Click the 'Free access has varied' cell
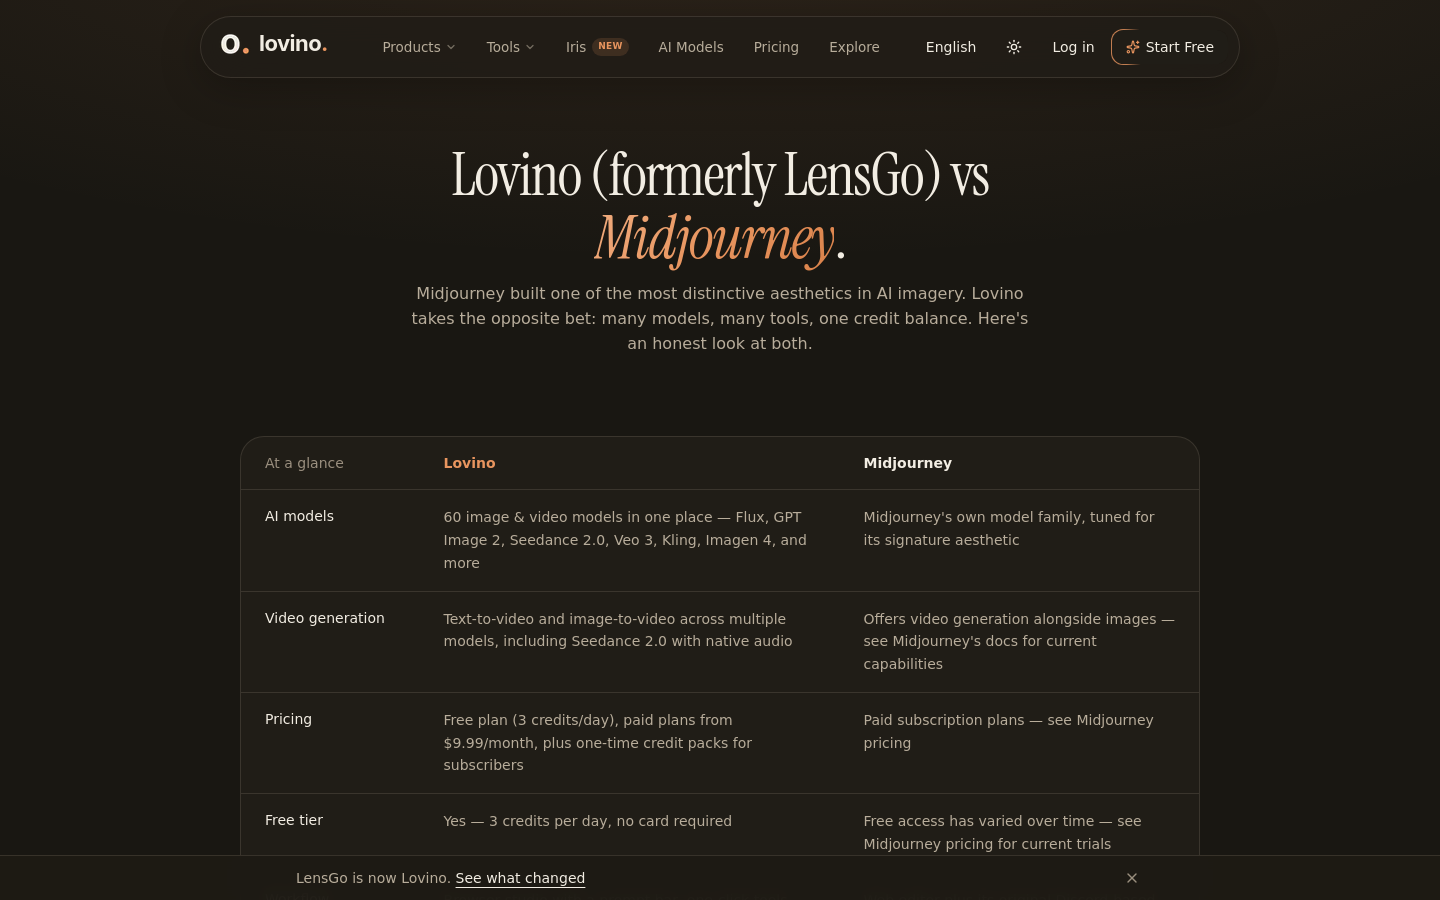 click(x=1002, y=832)
